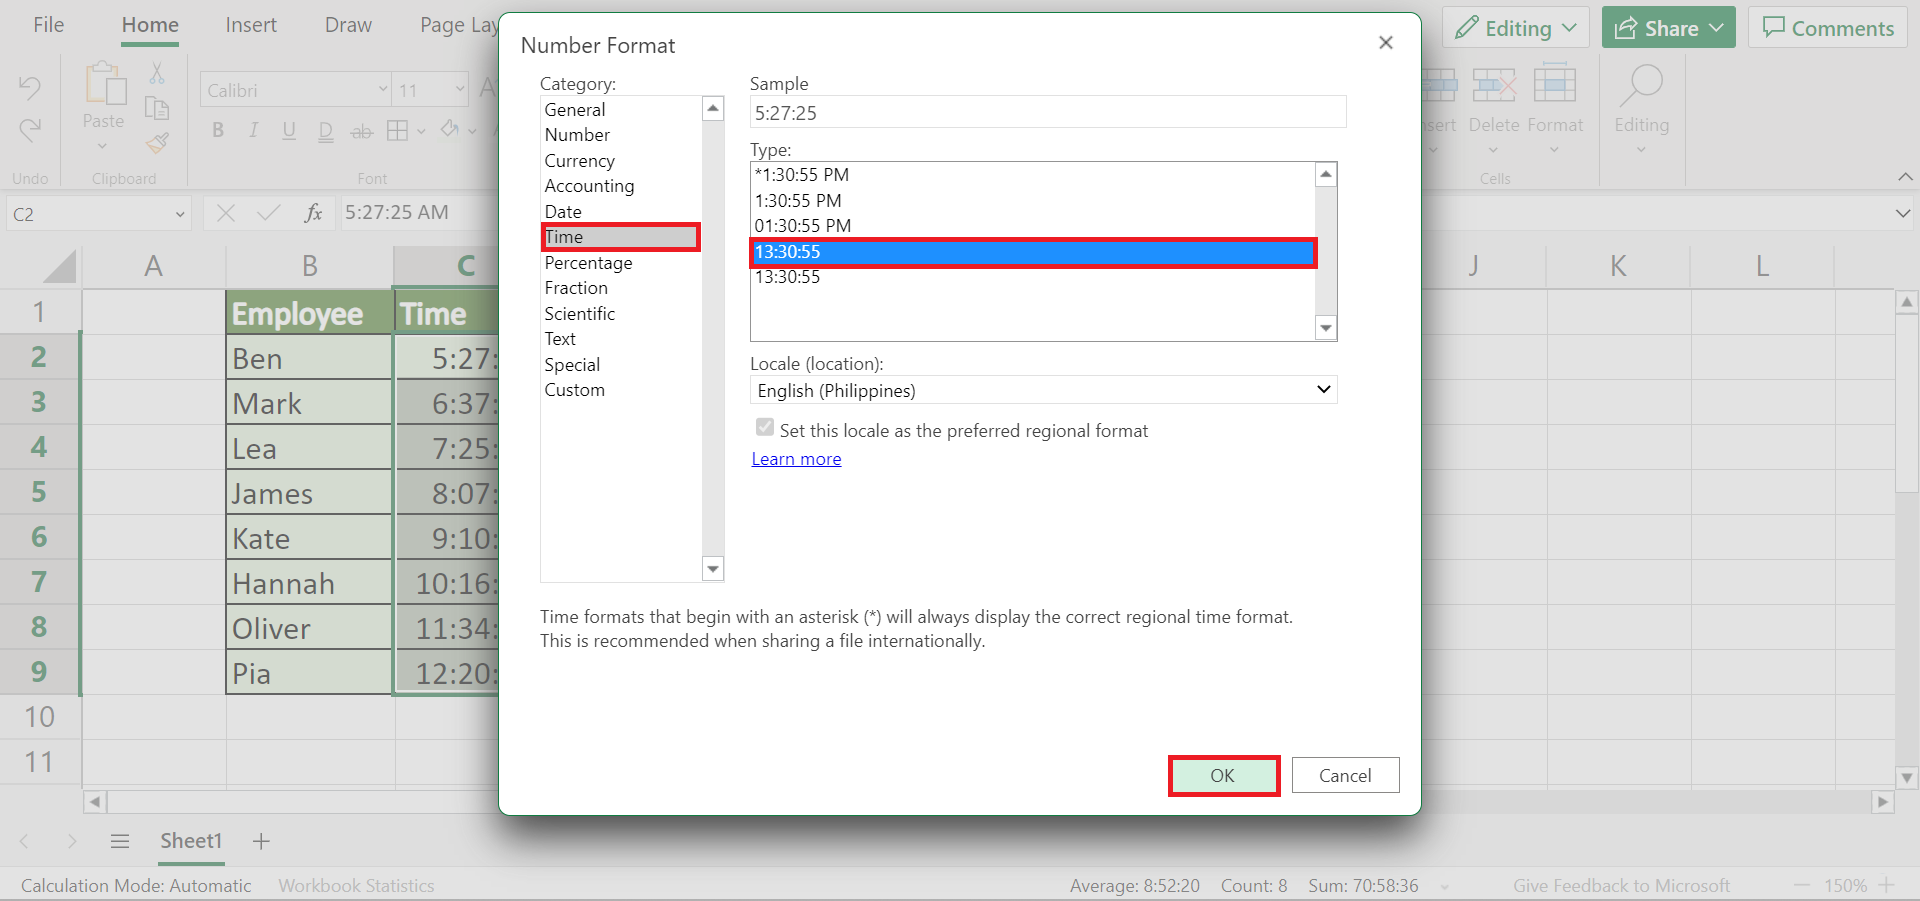Switch to the Draw ribbon tab
Image resolution: width=1920 pixels, height=901 pixels.
coord(347,24)
